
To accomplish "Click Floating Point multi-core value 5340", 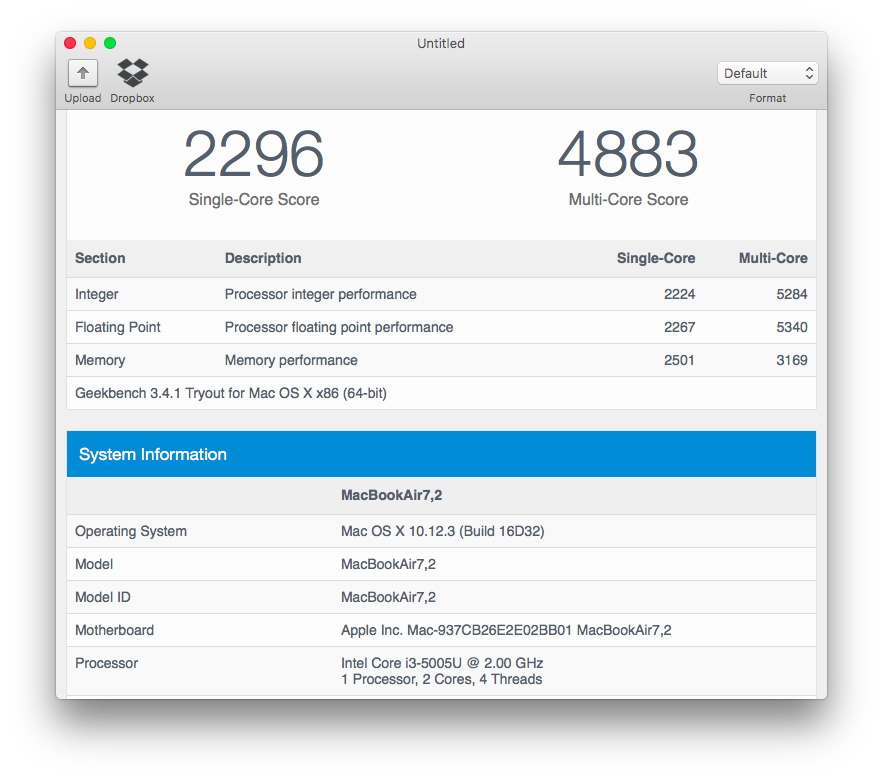I will (792, 327).
